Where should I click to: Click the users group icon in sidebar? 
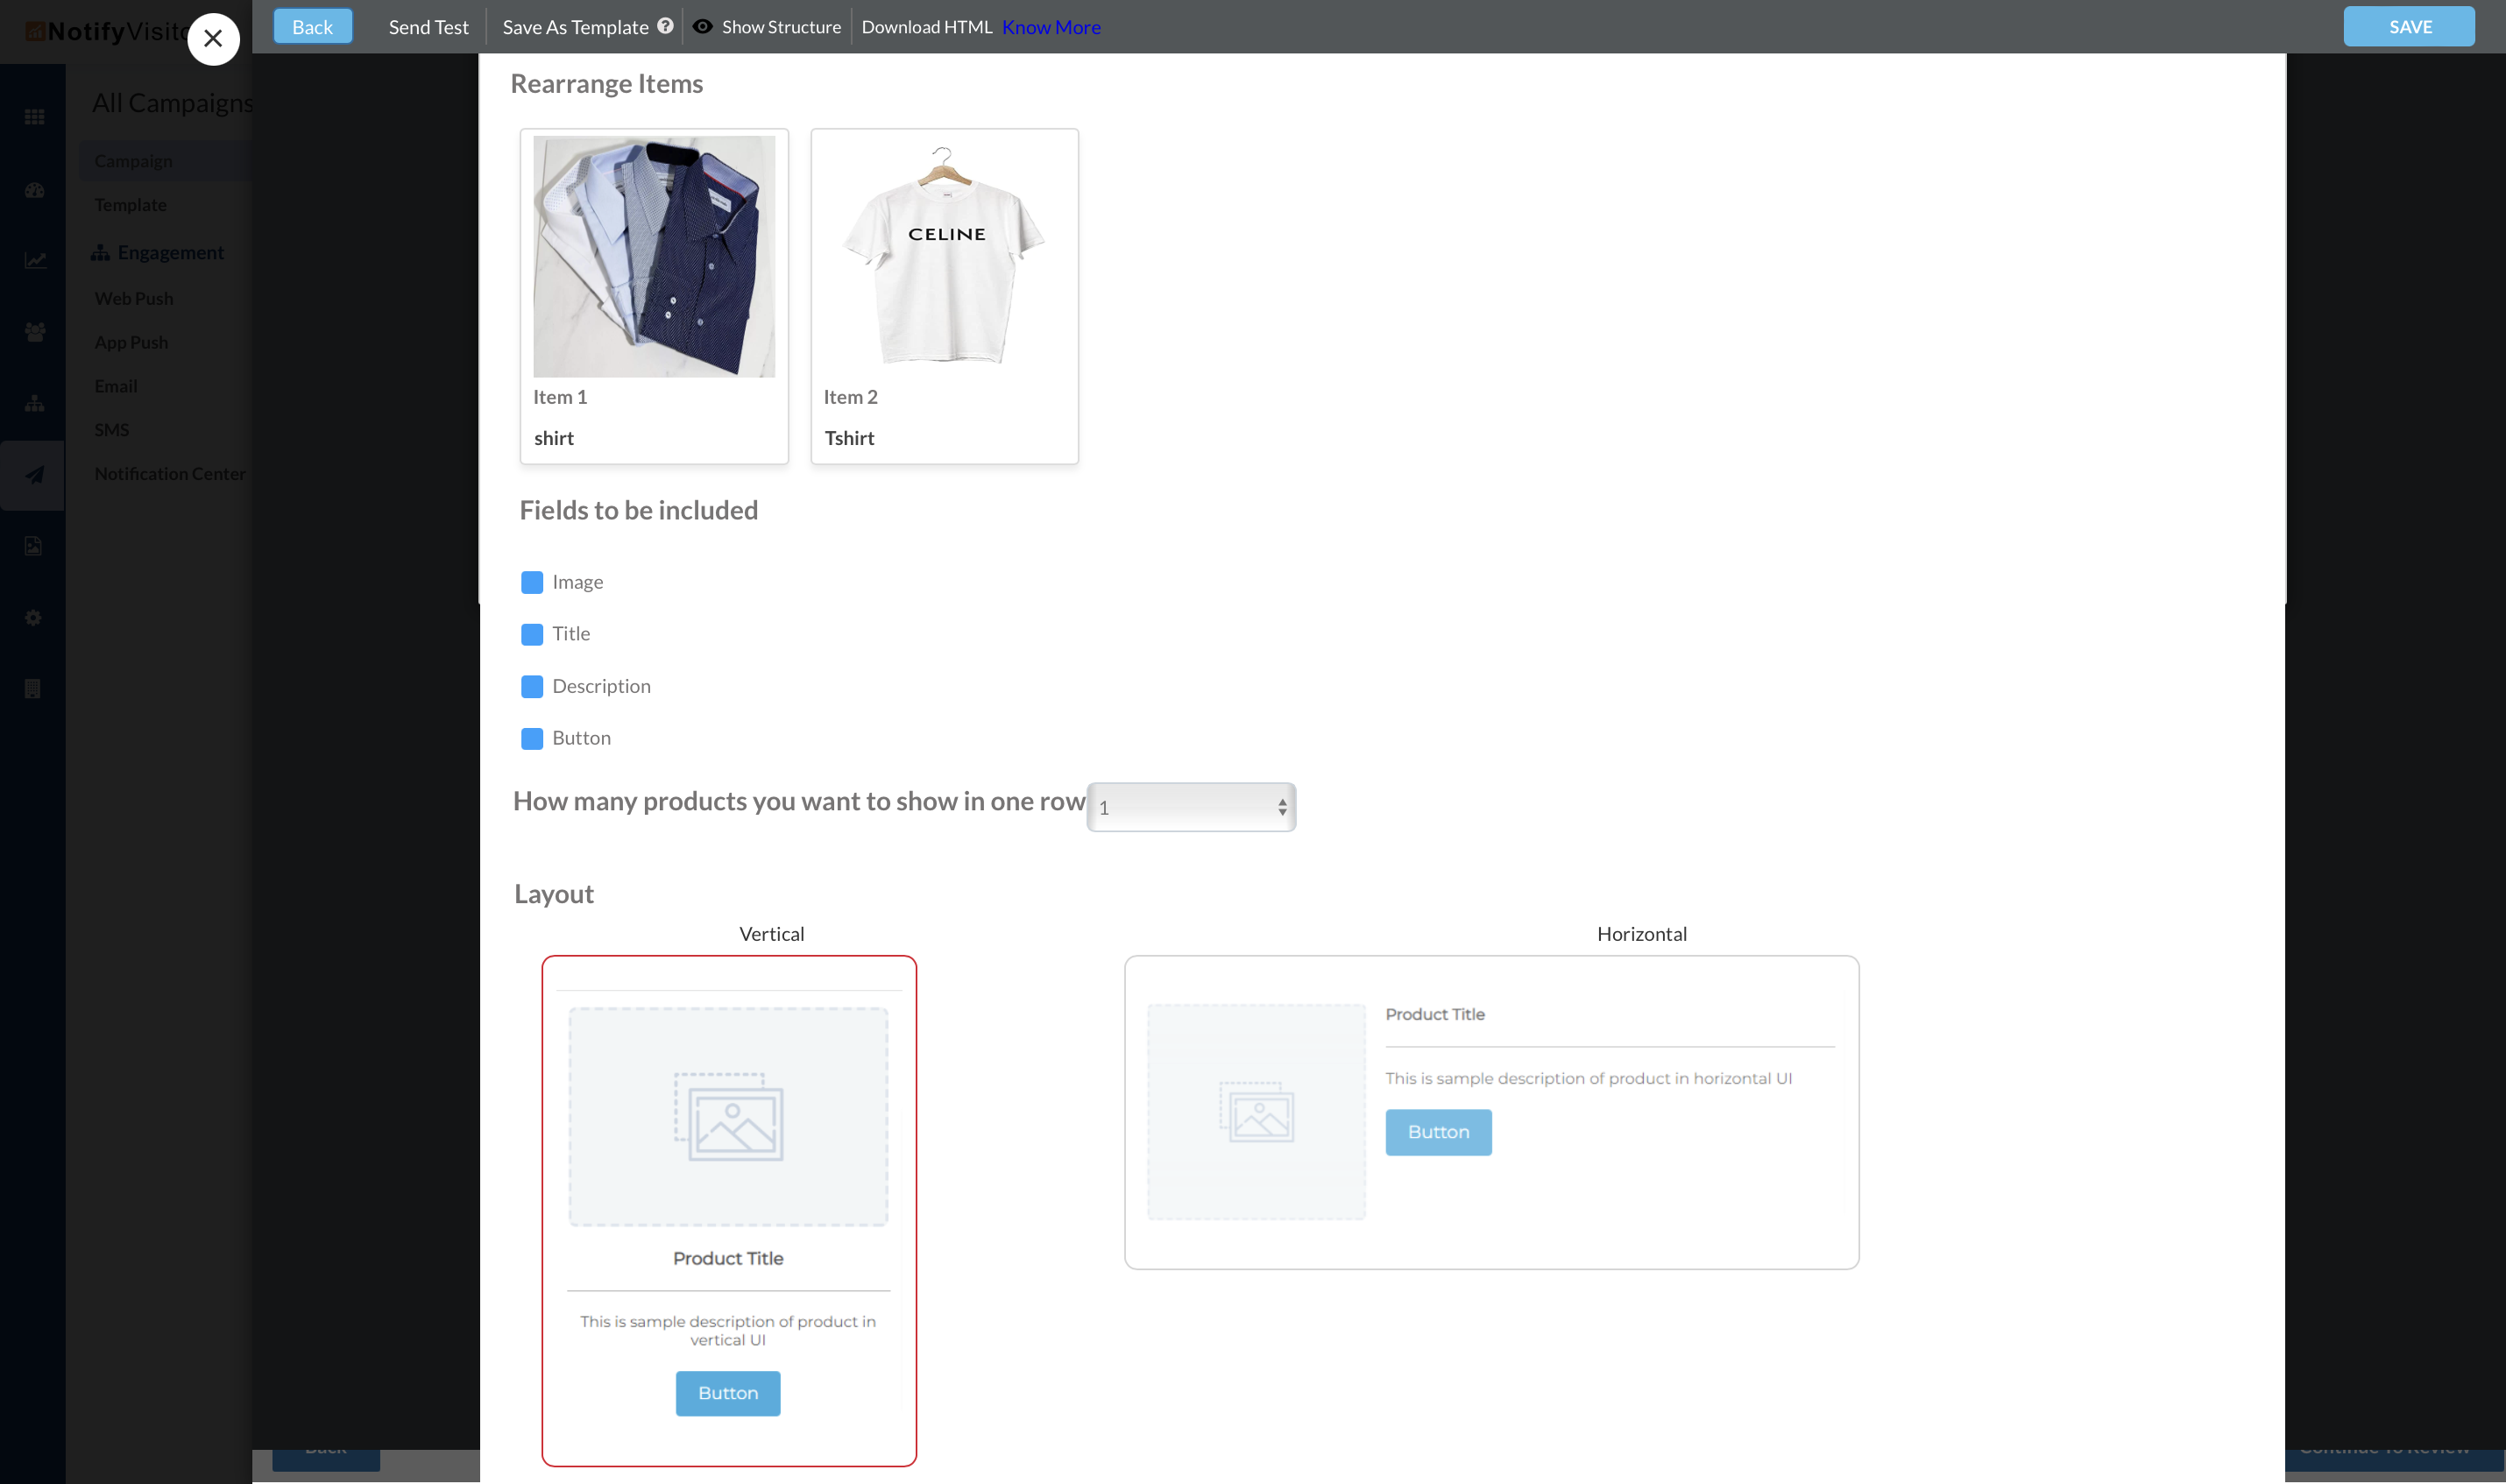coord(34,332)
